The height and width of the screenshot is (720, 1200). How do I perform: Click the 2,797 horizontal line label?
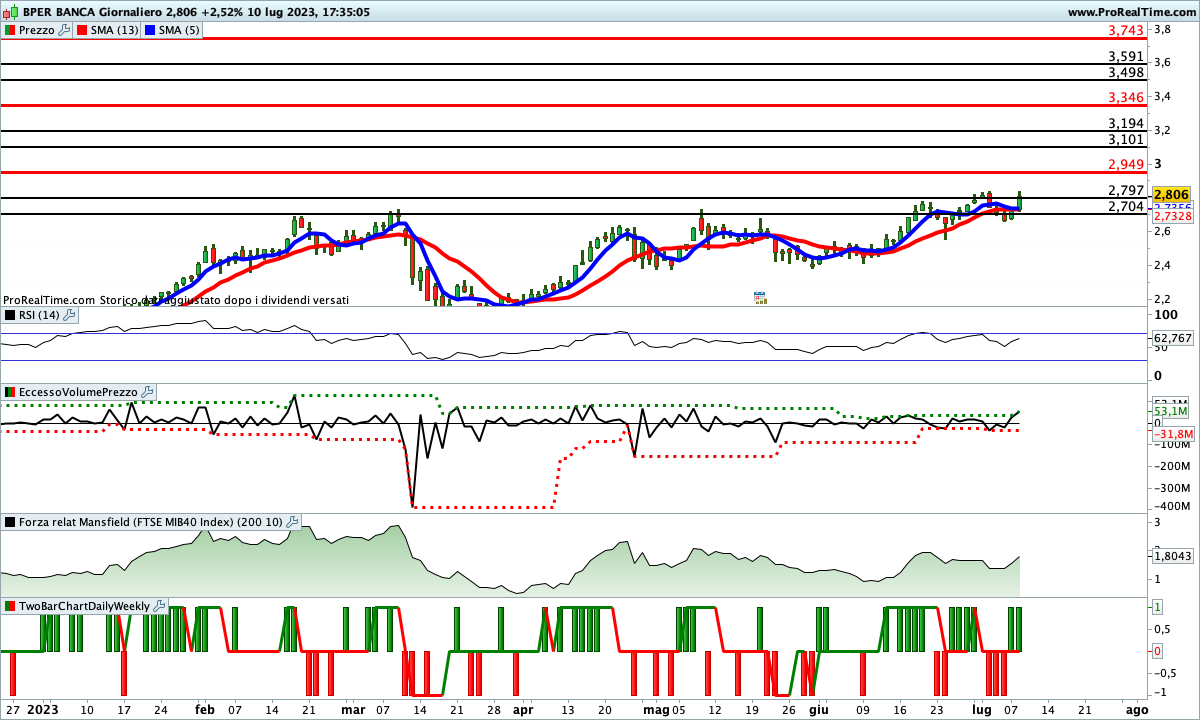coord(1126,190)
